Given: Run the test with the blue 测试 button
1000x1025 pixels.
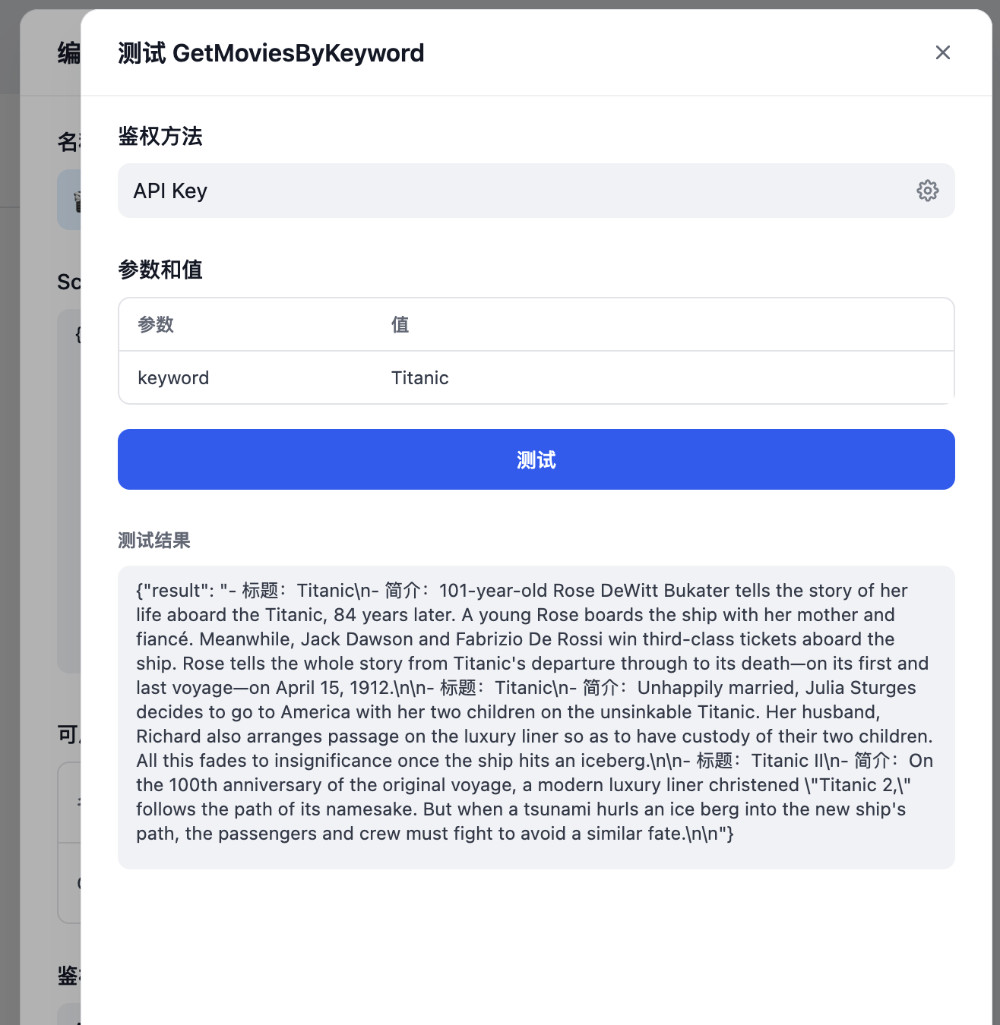Looking at the screenshot, I should tap(536, 460).
